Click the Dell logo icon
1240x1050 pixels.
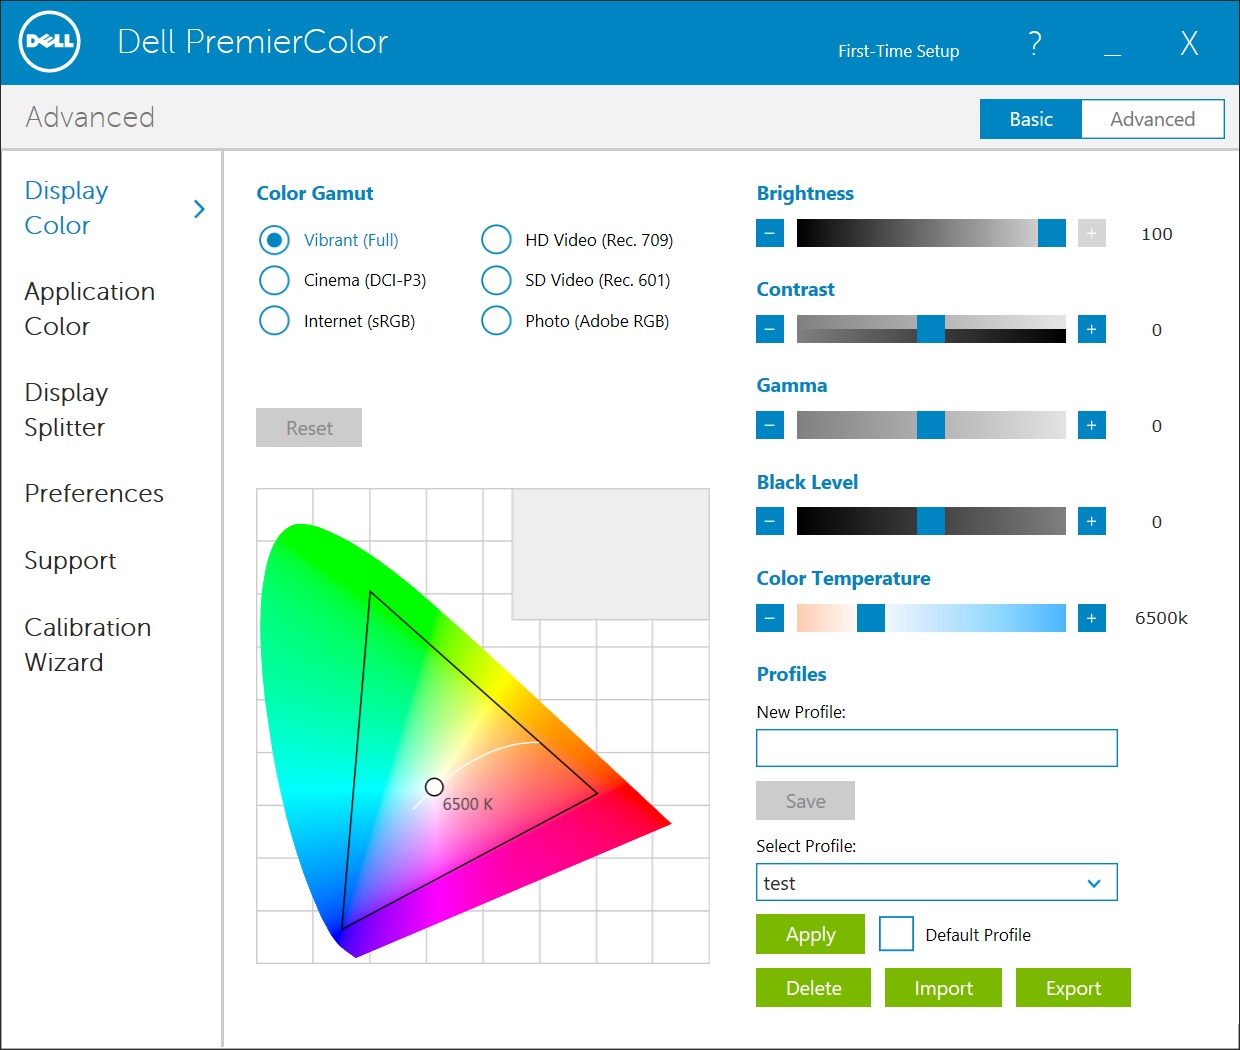[49, 42]
